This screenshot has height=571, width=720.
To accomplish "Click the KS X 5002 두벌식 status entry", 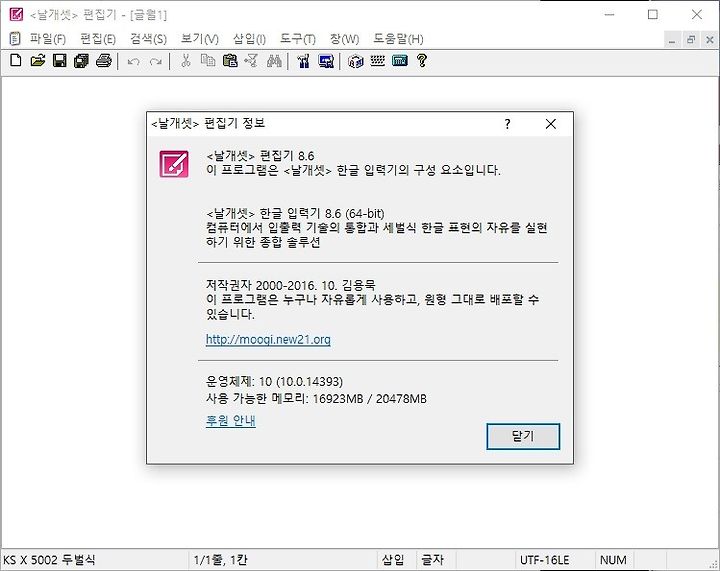I will point(49,560).
